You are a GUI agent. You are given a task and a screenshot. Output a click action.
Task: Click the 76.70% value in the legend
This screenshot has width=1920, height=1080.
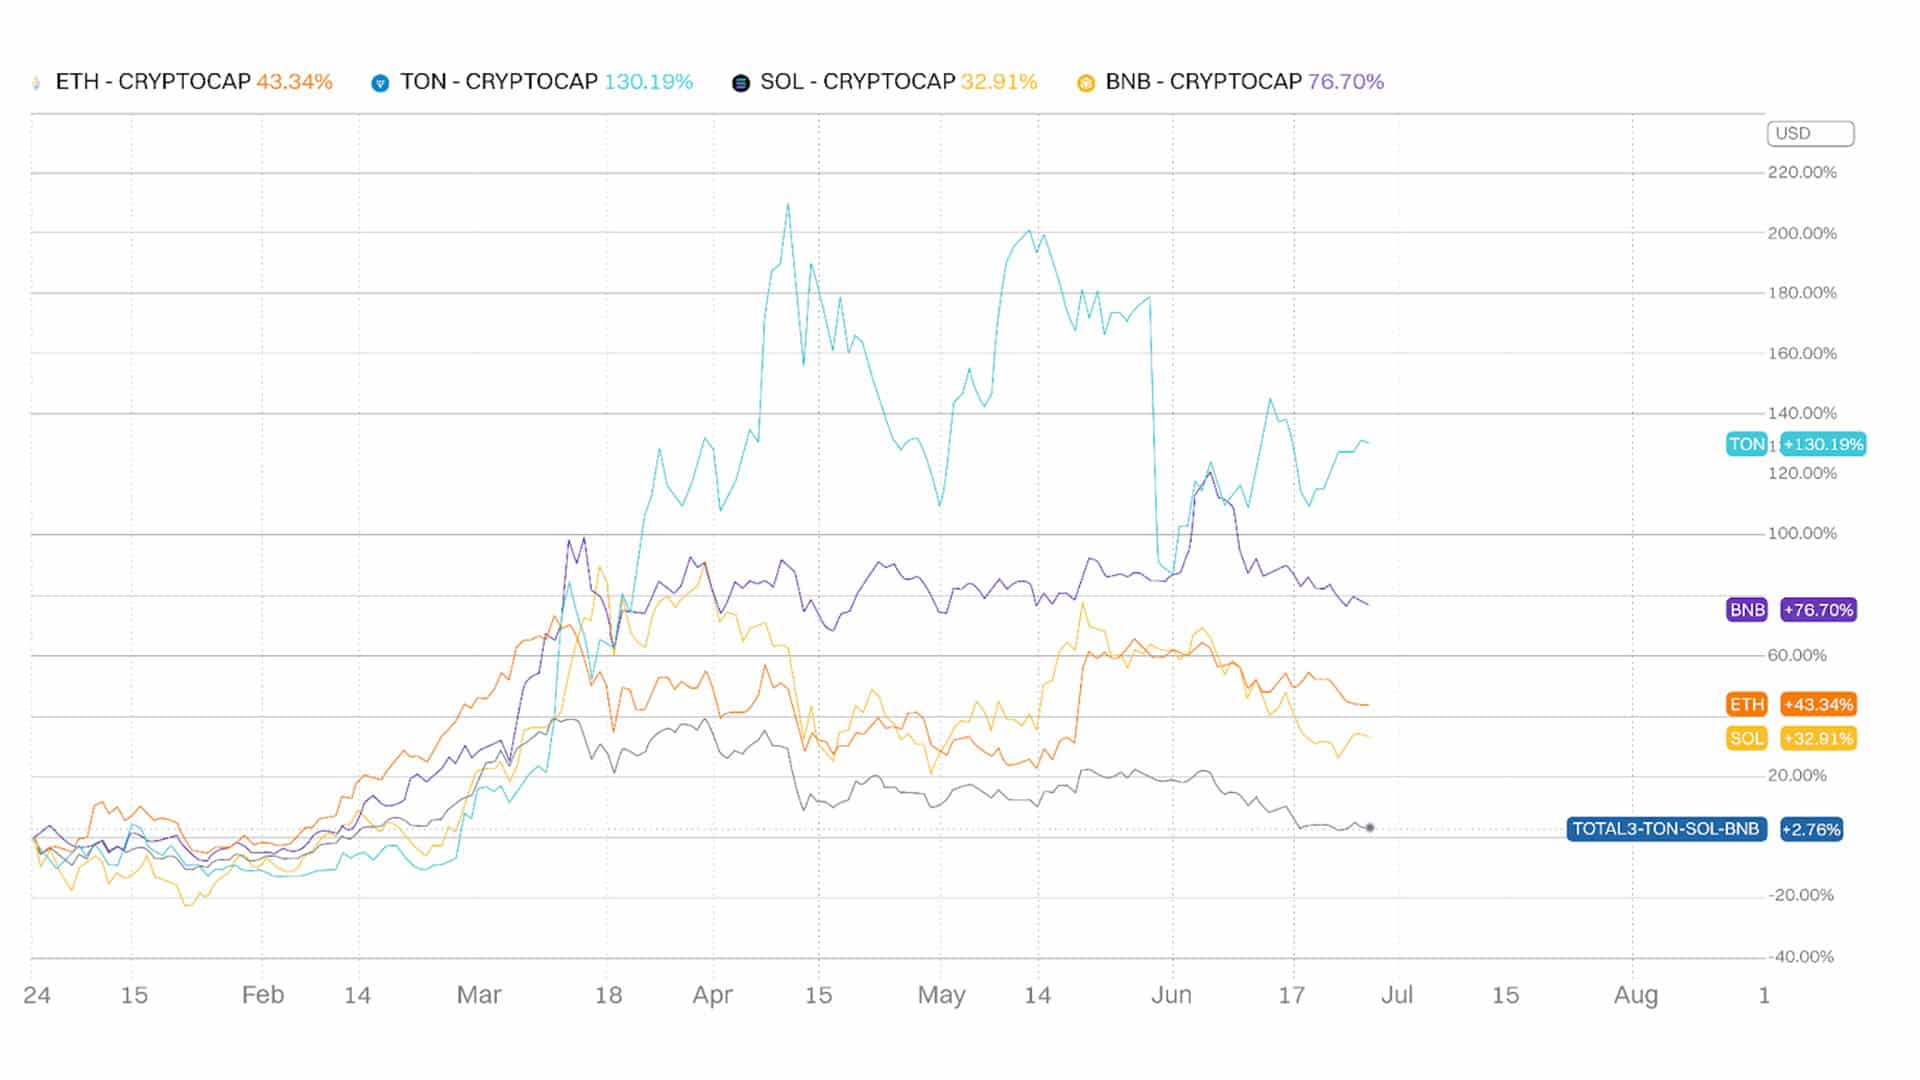(1346, 82)
